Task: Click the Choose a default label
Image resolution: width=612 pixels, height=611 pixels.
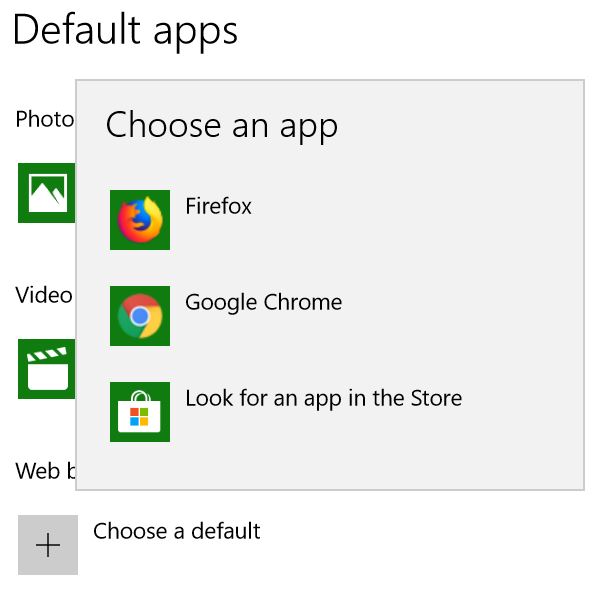Action: coord(177,531)
